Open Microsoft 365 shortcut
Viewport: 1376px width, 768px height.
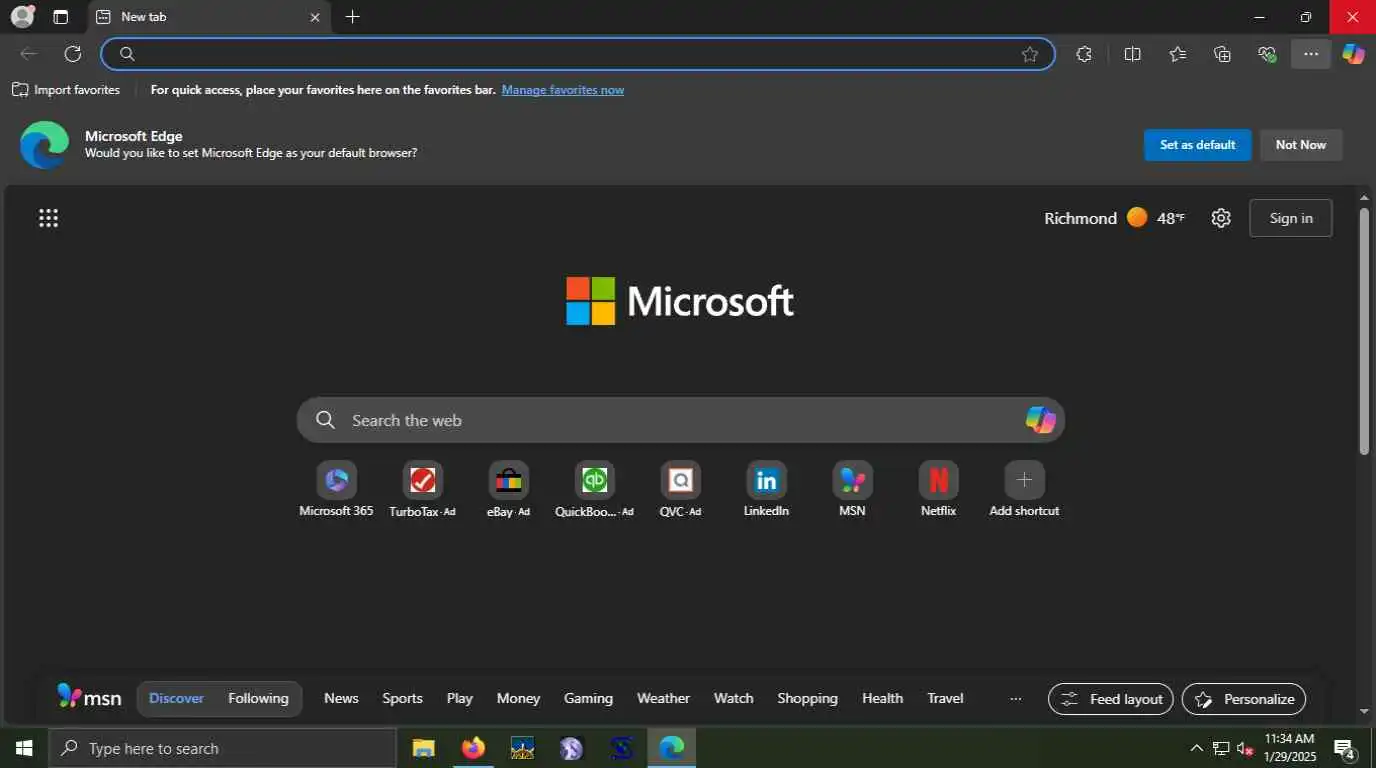click(x=336, y=490)
